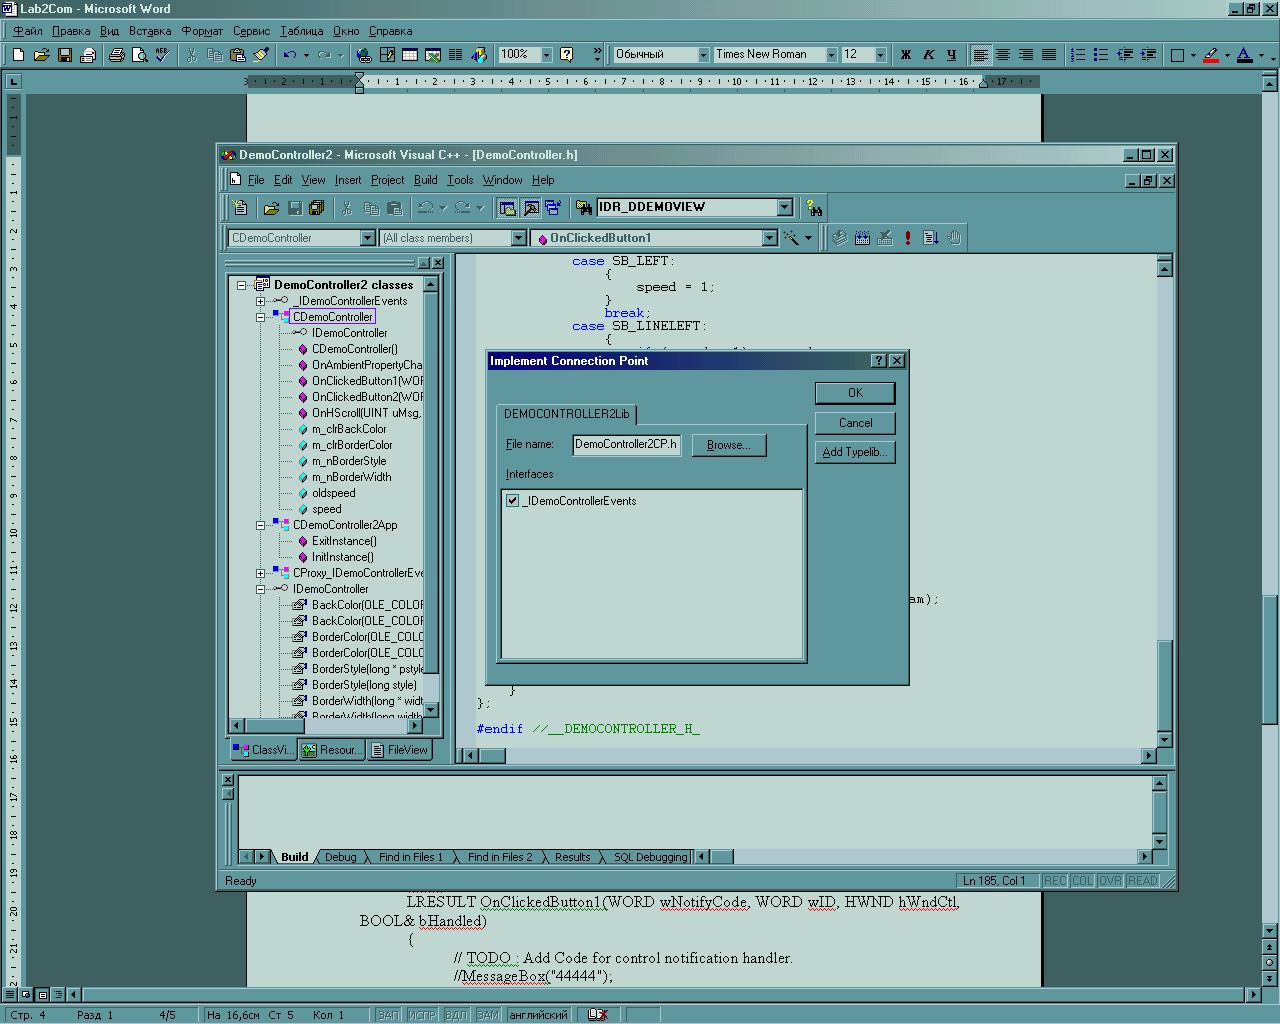
Task: Click Word's Insert Table icon
Action: [x=410, y=55]
